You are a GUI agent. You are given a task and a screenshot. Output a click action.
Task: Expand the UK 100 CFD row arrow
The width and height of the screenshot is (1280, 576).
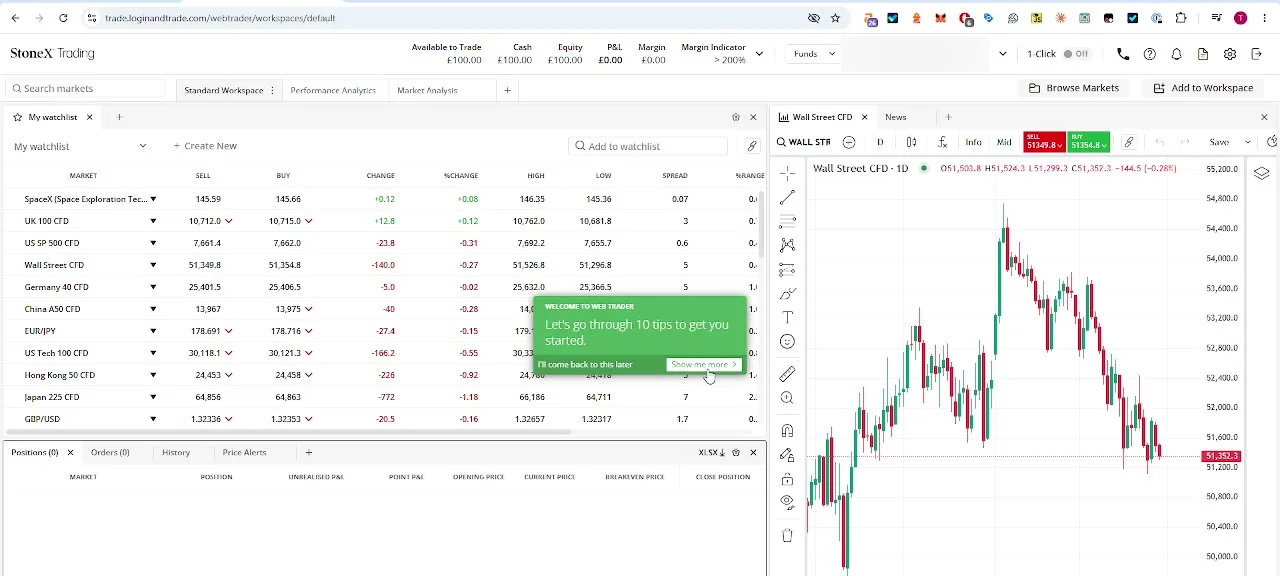point(153,221)
